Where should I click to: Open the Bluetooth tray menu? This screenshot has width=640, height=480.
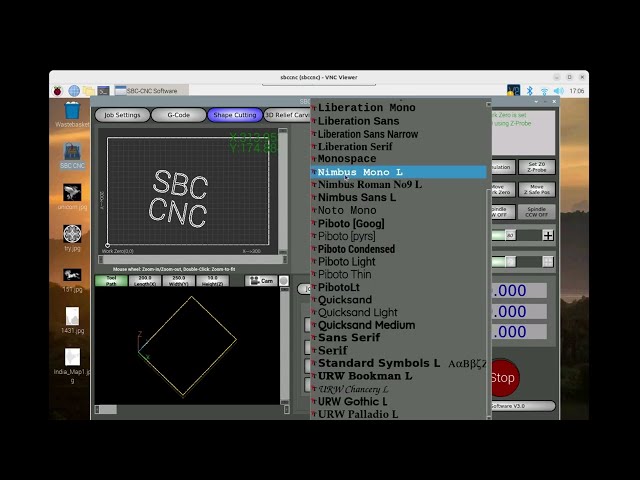pyautogui.click(x=530, y=91)
